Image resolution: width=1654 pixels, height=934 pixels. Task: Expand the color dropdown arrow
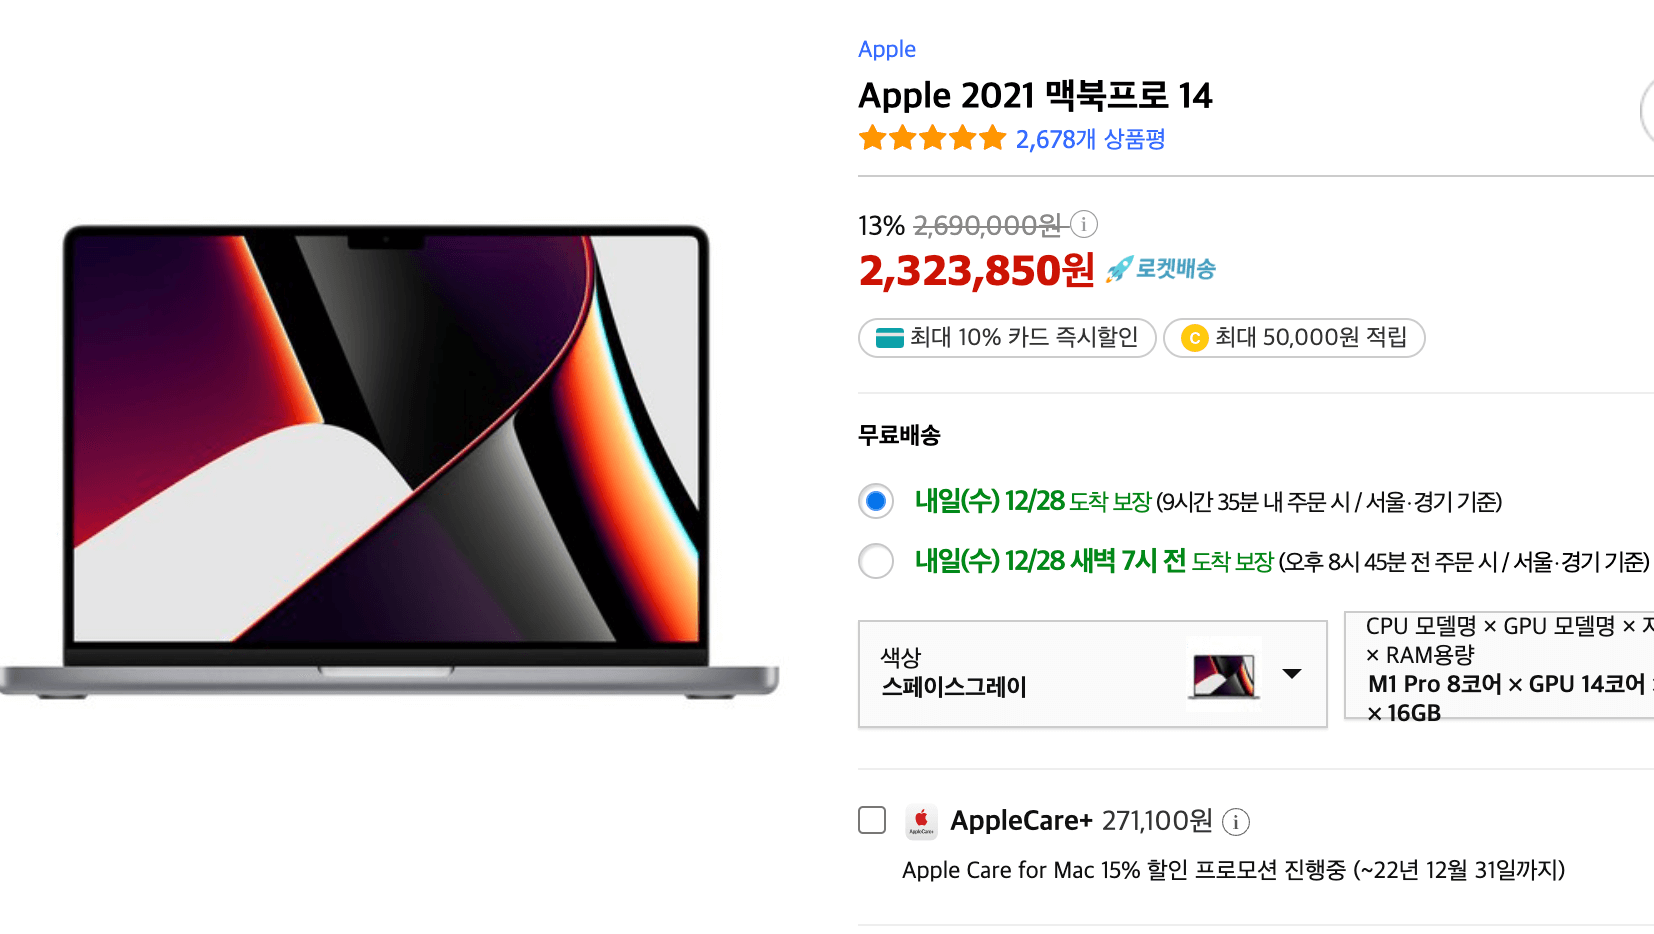pos(1292,674)
